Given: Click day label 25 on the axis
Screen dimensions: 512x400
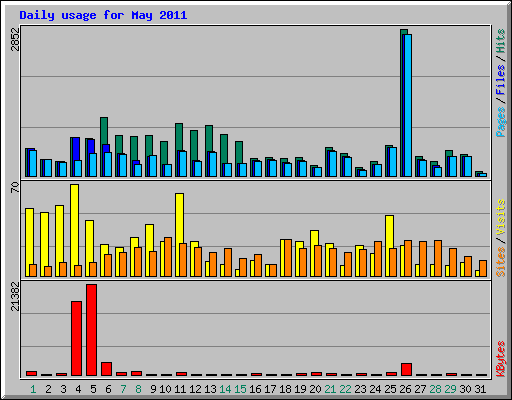Looking at the screenshot, I should [x=390, y=389].
